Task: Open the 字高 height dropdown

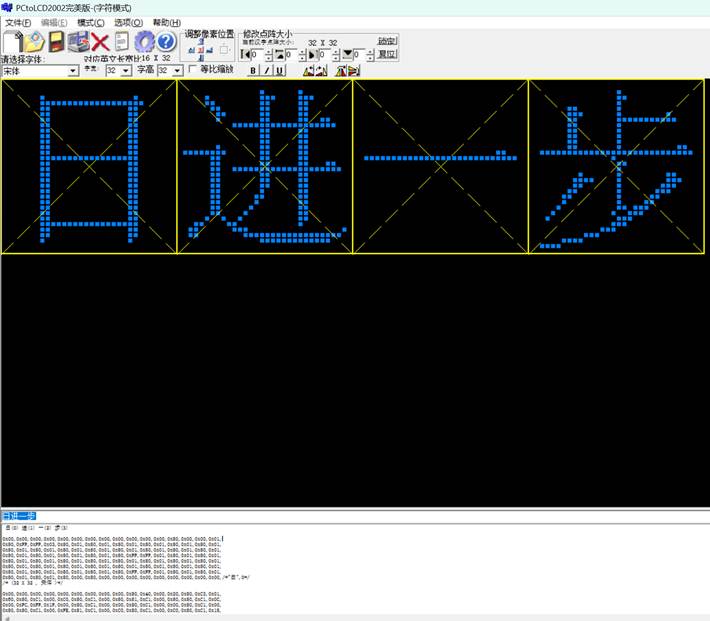Action: [177, 71]
